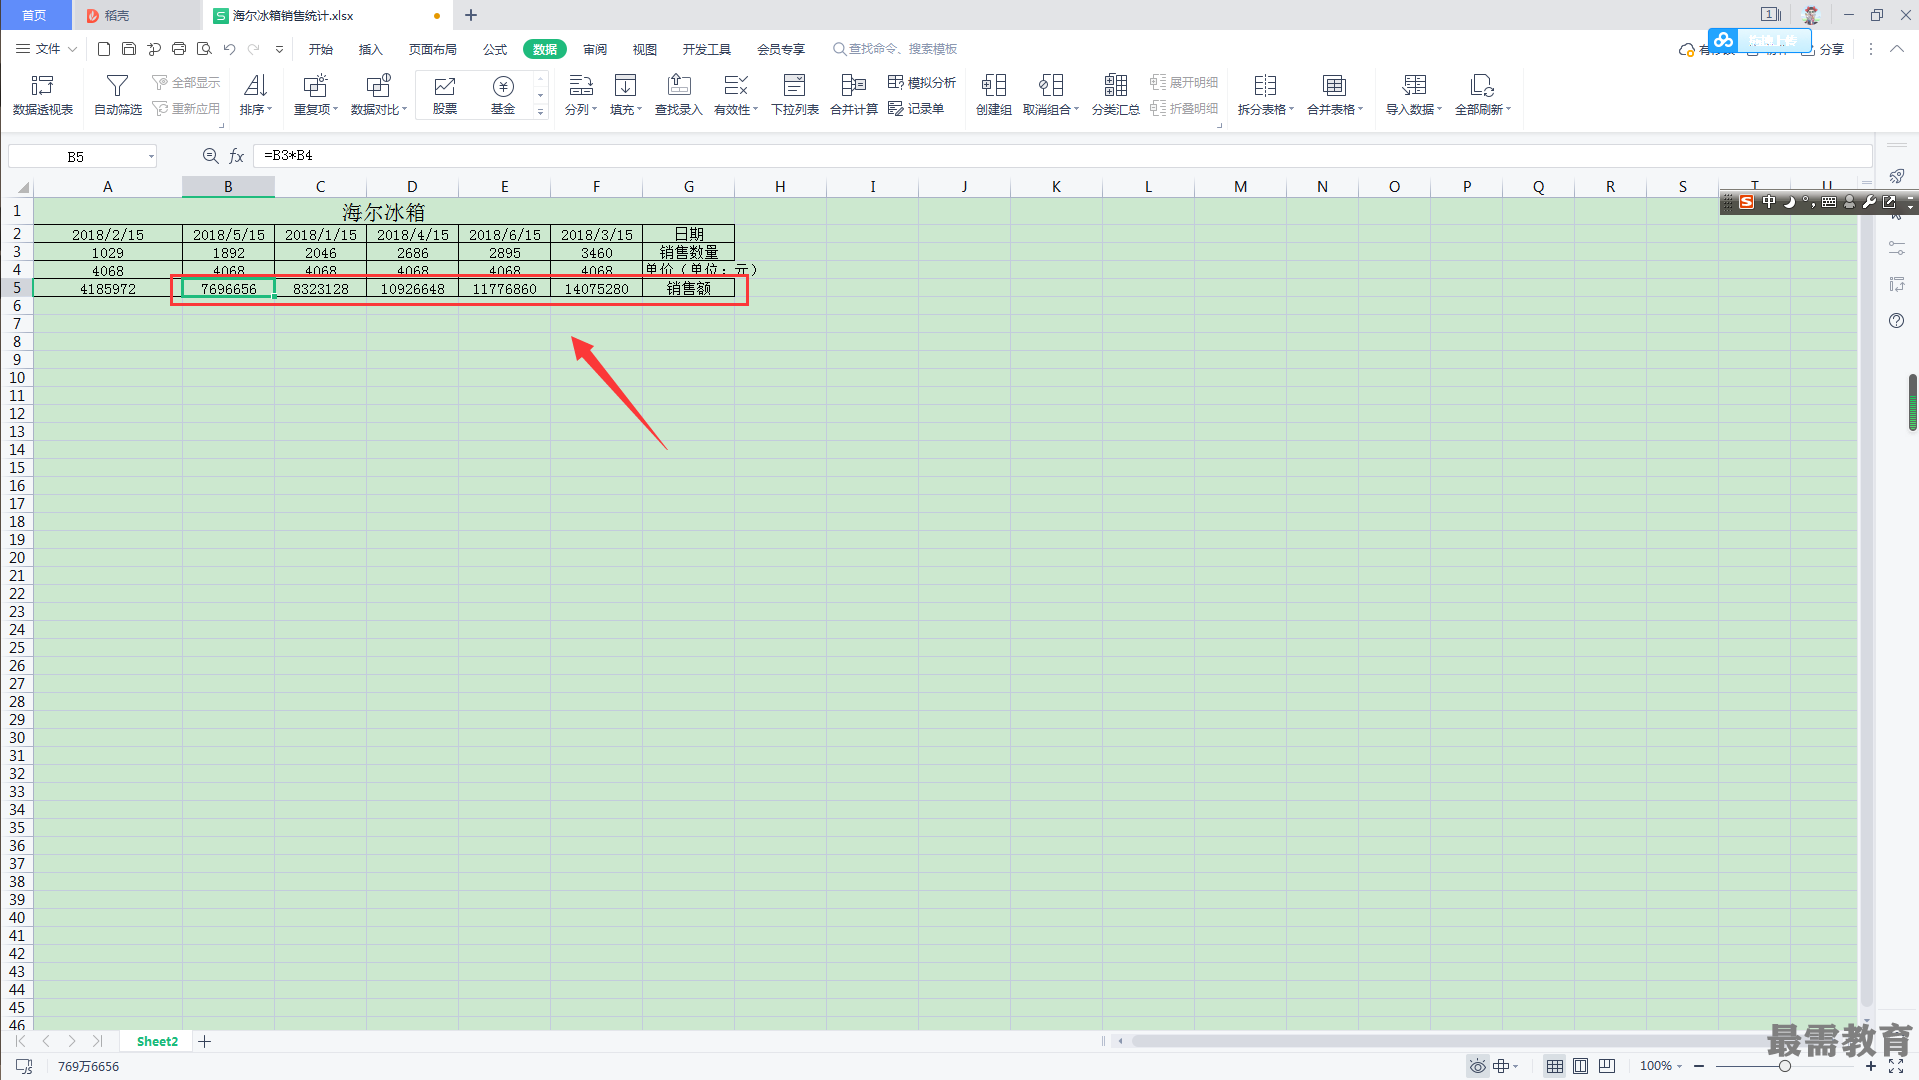The width and height of the screenshot is (1919, 1080).
Task: Click the zoom magnifier next to fx
Action: pyautogui.click(x=210, y=156)
